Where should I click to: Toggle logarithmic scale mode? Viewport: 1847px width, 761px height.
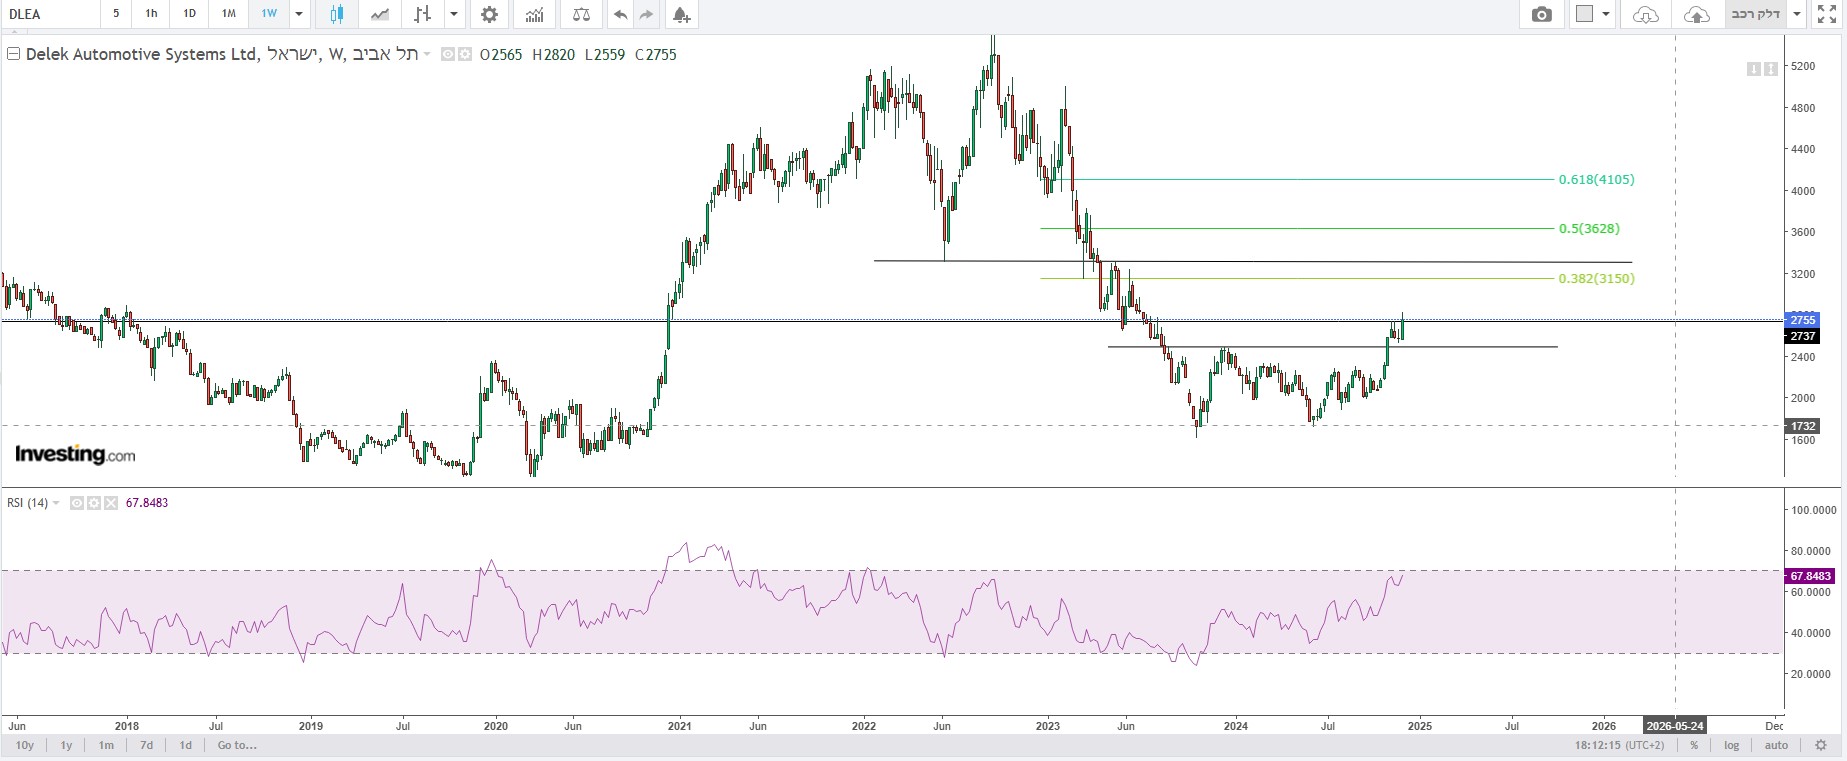click(x=1732, y=745)
